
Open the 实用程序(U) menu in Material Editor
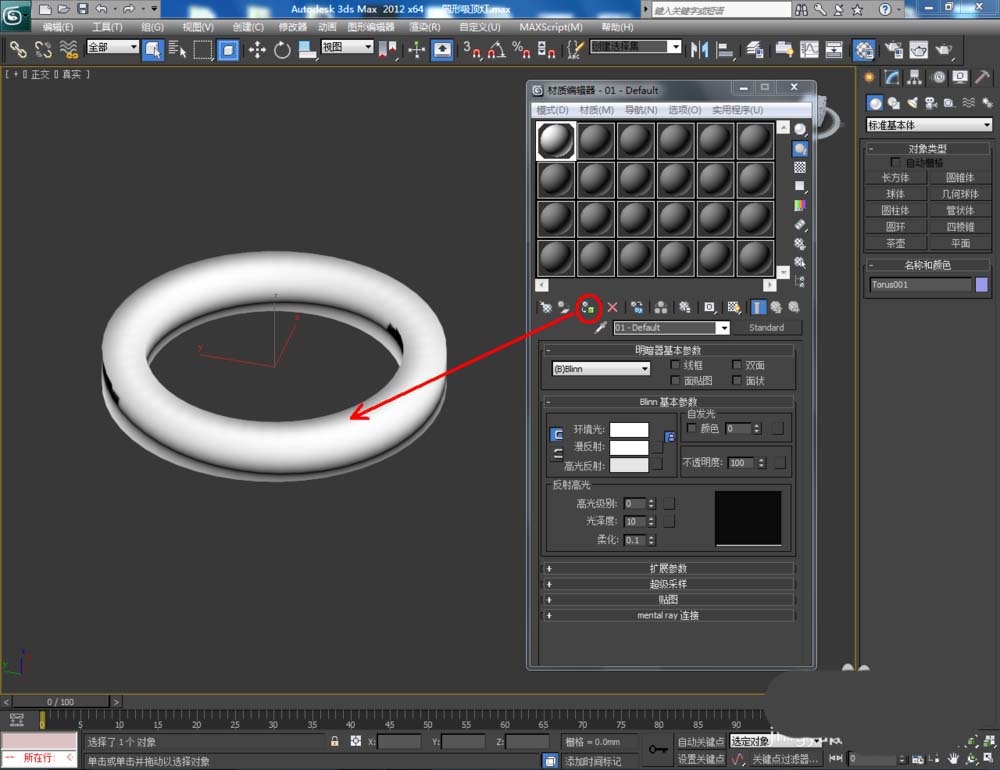738,110
